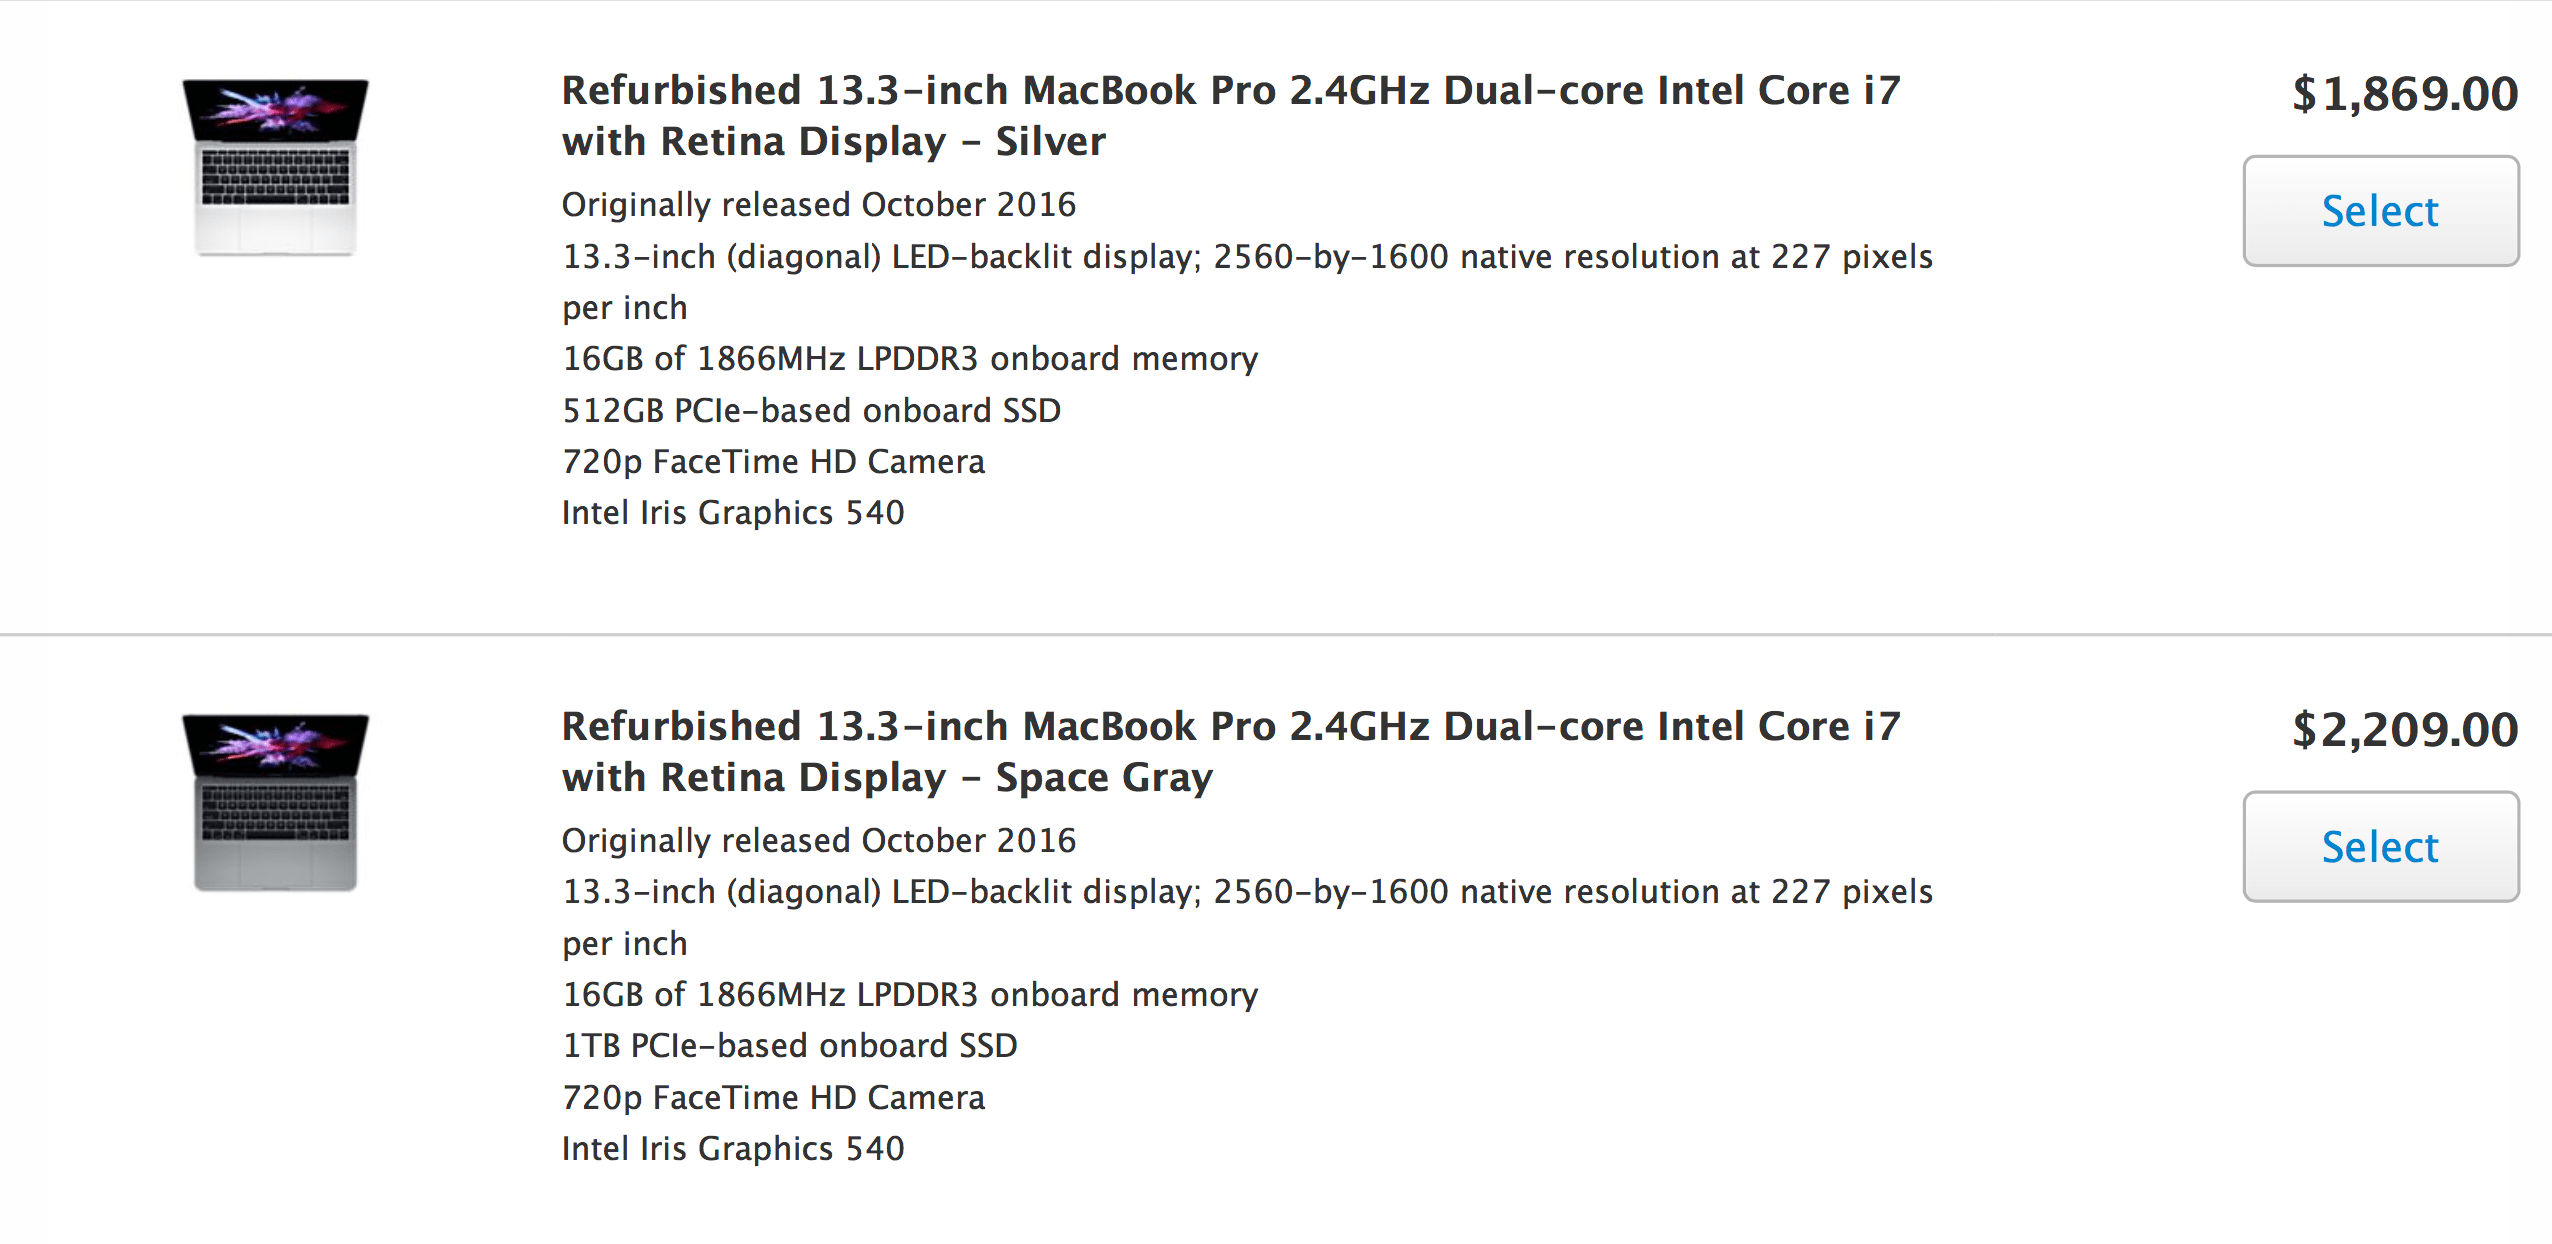Click the $2,209.00 price label

pos(2404,730)
